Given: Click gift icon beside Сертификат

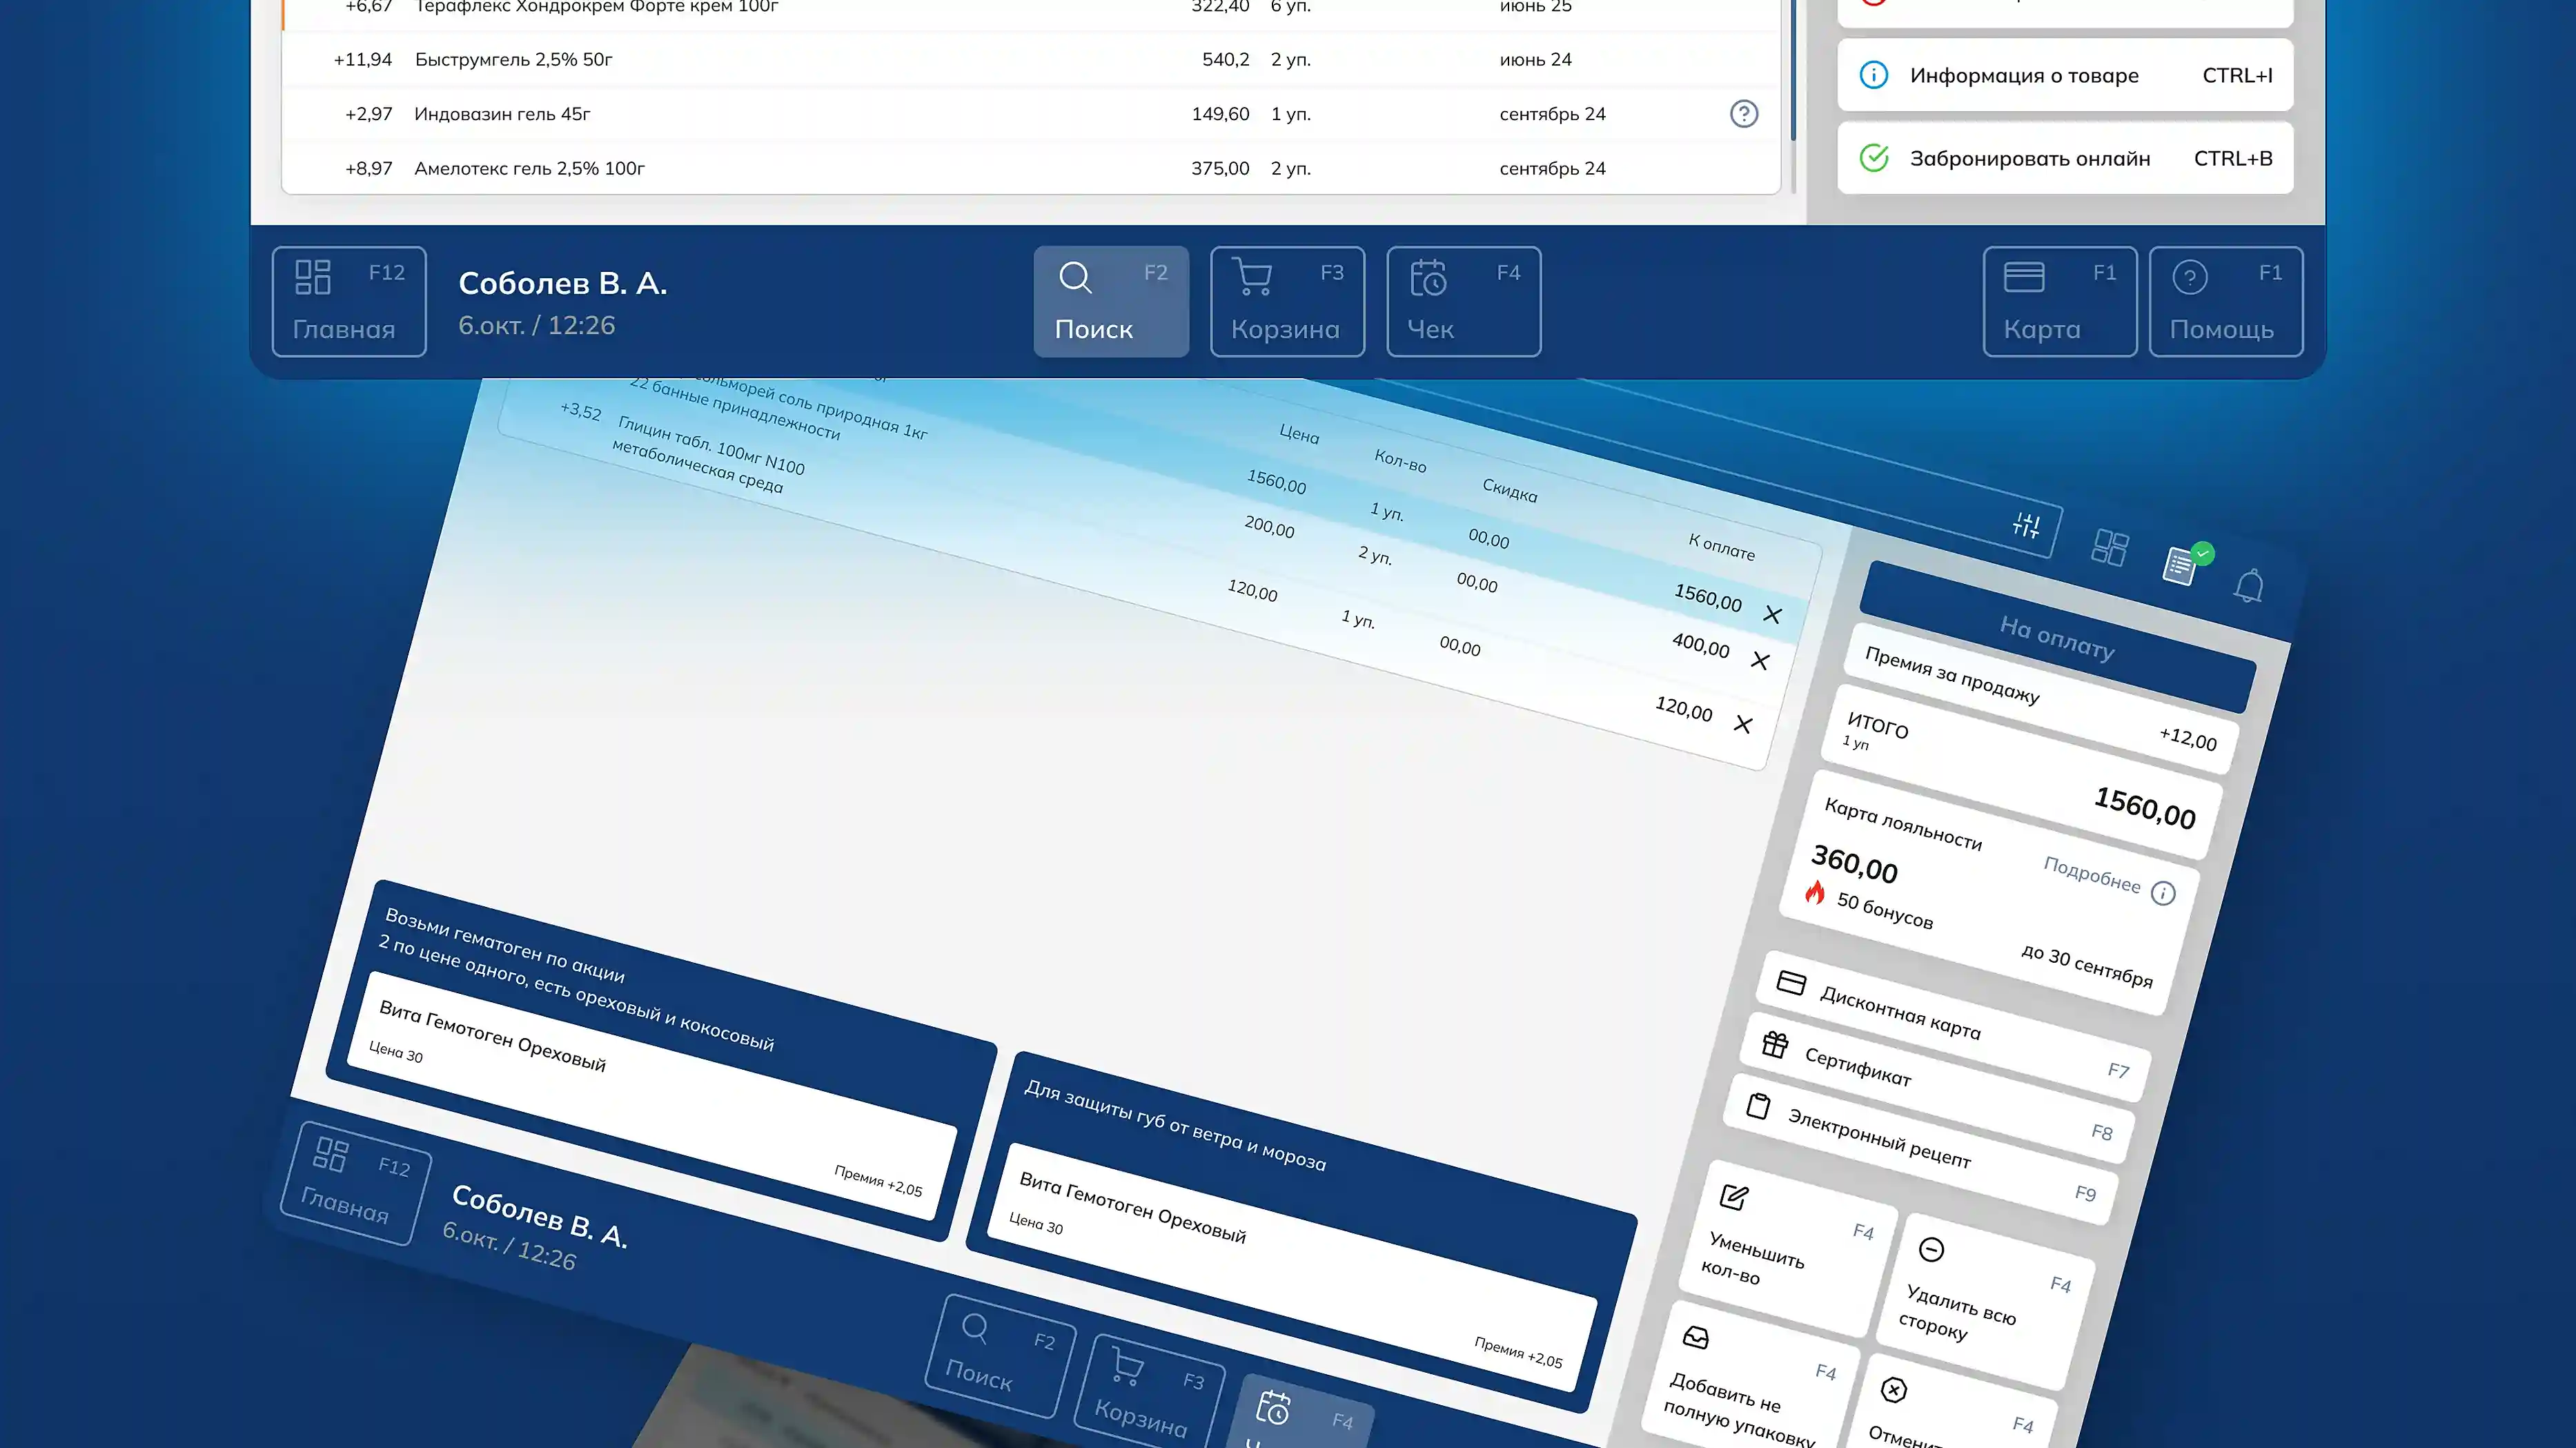Looking at the screenshot, I should pyautogui.click(x=1775, y=1045).
